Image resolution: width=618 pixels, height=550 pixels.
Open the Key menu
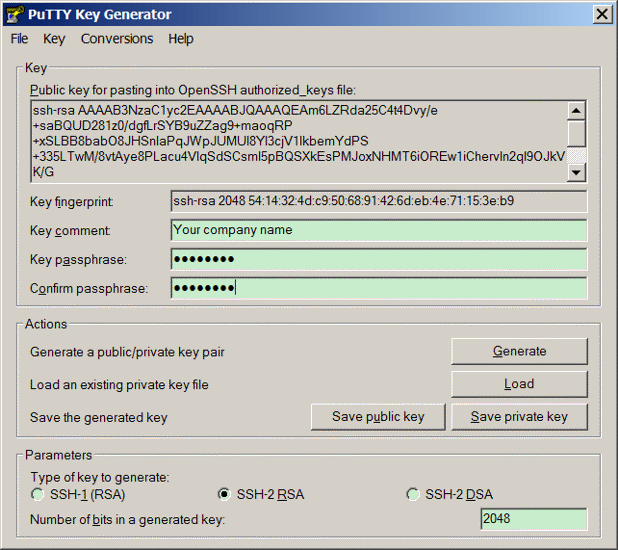(x=54, y=39)
